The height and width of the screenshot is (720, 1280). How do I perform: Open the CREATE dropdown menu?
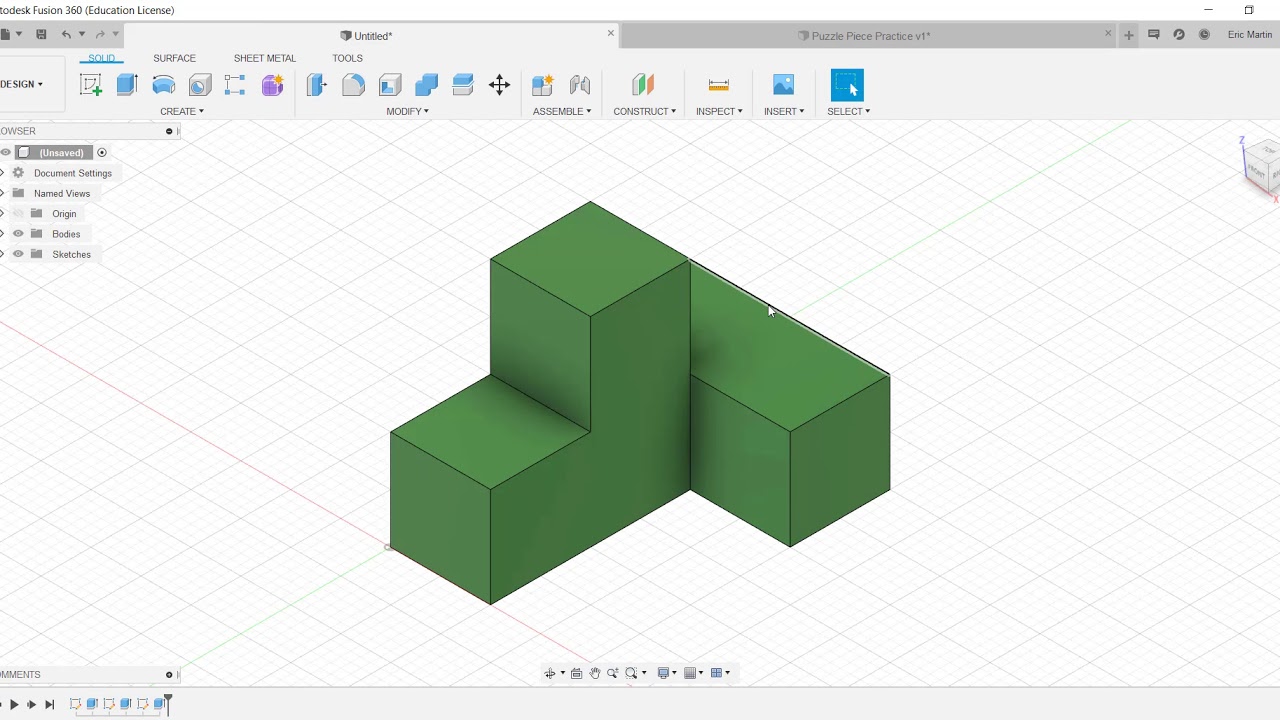click(182, 111)
